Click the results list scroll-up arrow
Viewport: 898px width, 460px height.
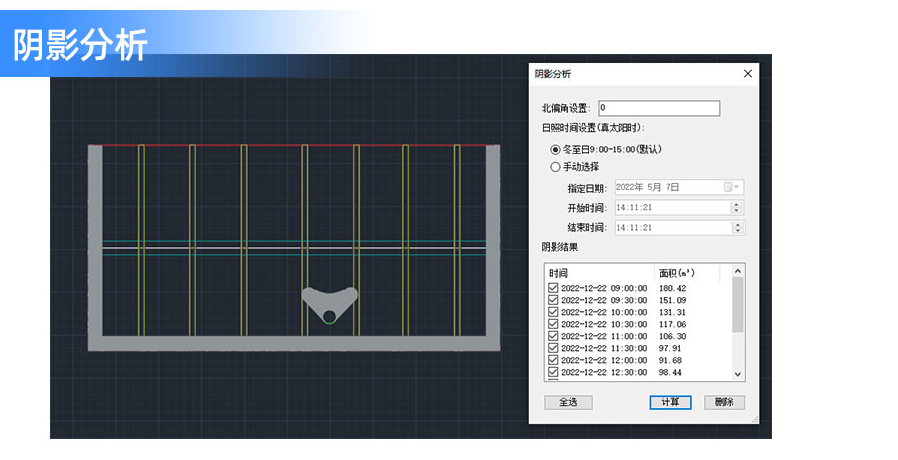739,271
